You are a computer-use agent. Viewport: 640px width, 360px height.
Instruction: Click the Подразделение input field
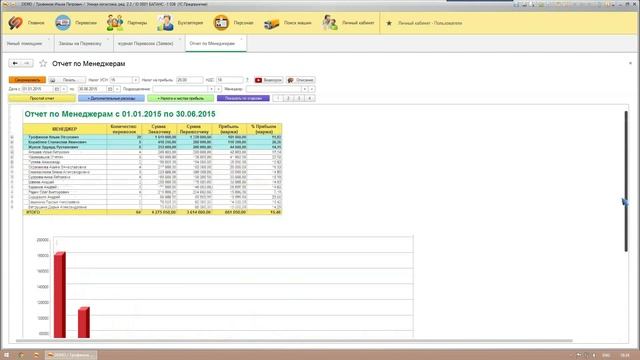pos(180,89)
